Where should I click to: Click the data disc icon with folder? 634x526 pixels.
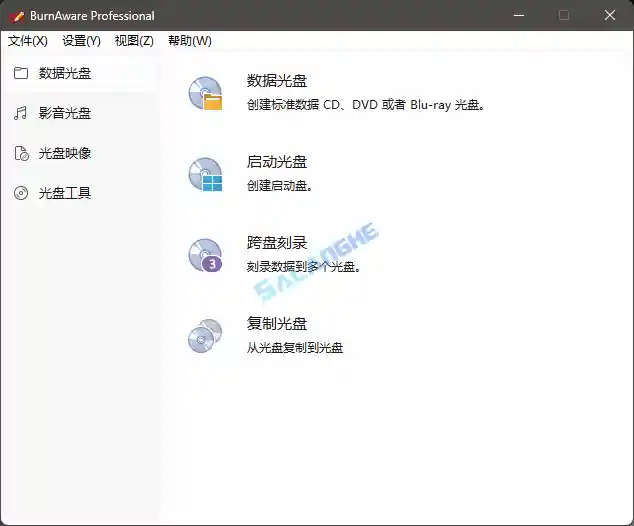click(205, 93)
